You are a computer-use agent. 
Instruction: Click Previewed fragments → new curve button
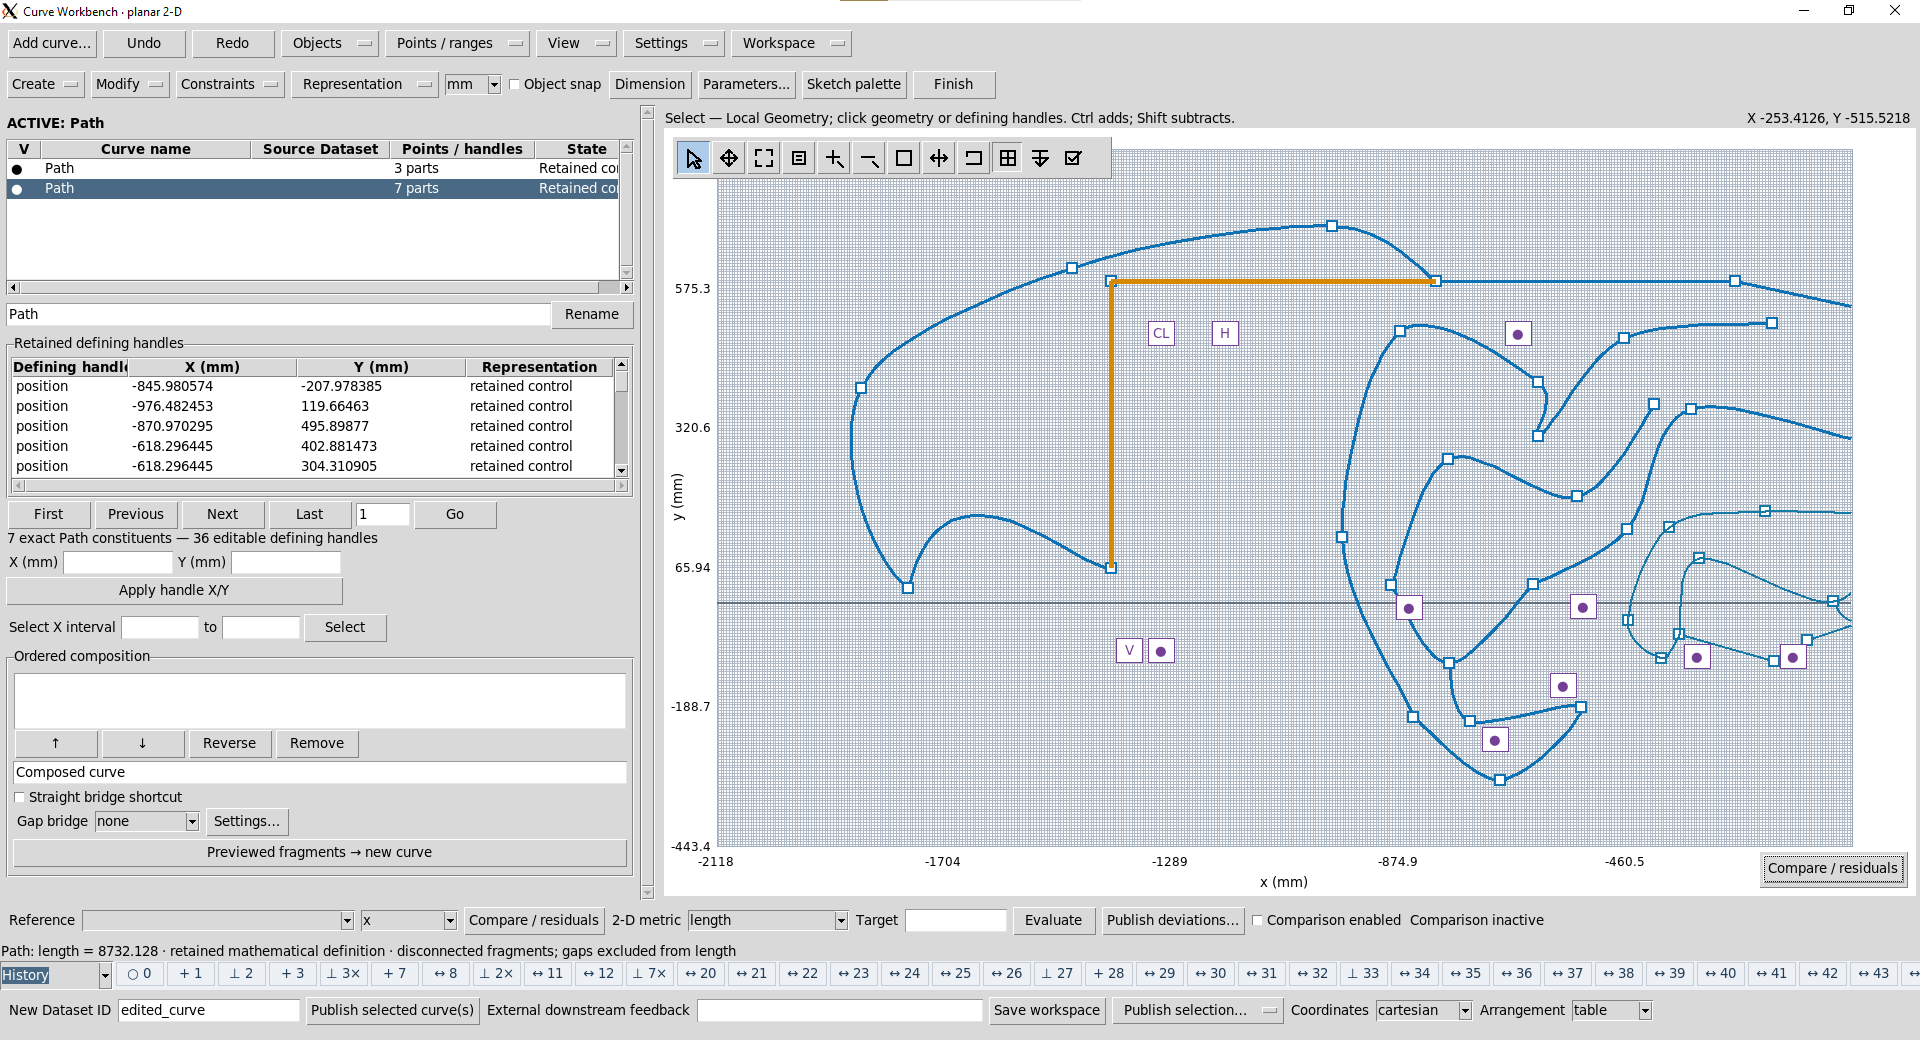[x=319, y=853]
